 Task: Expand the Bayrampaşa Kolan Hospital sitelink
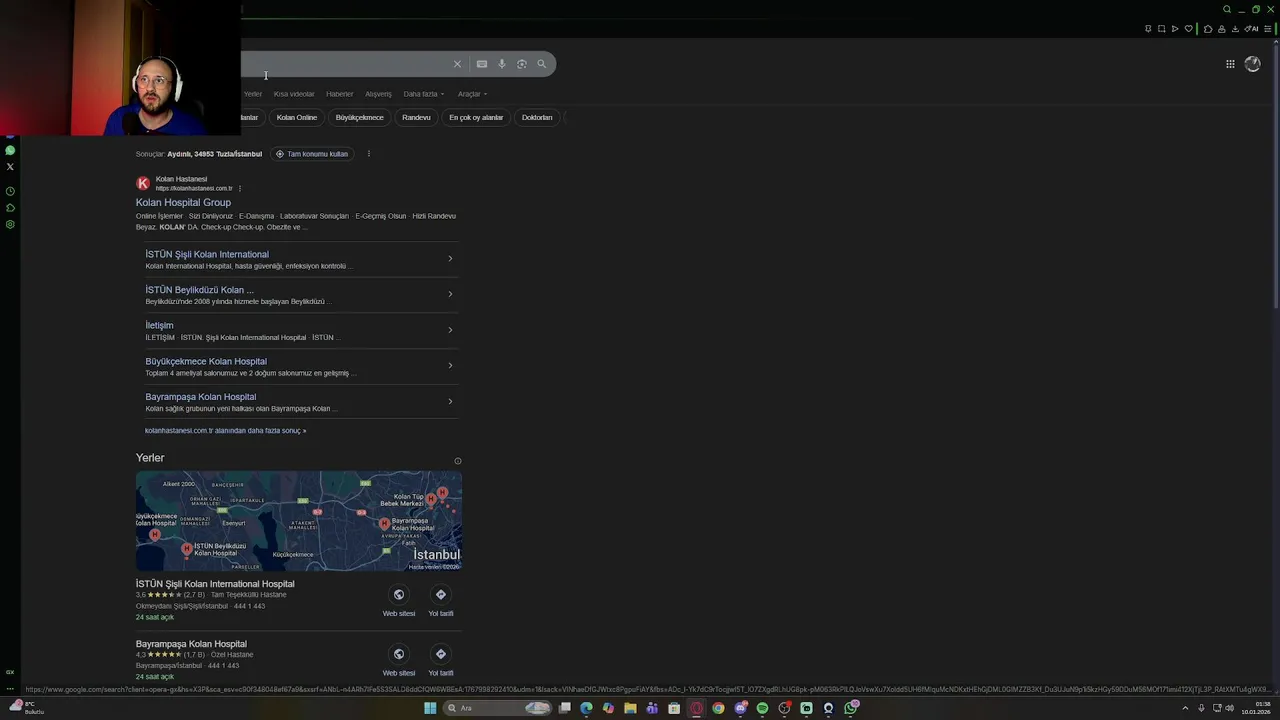[x=450, y=402]
